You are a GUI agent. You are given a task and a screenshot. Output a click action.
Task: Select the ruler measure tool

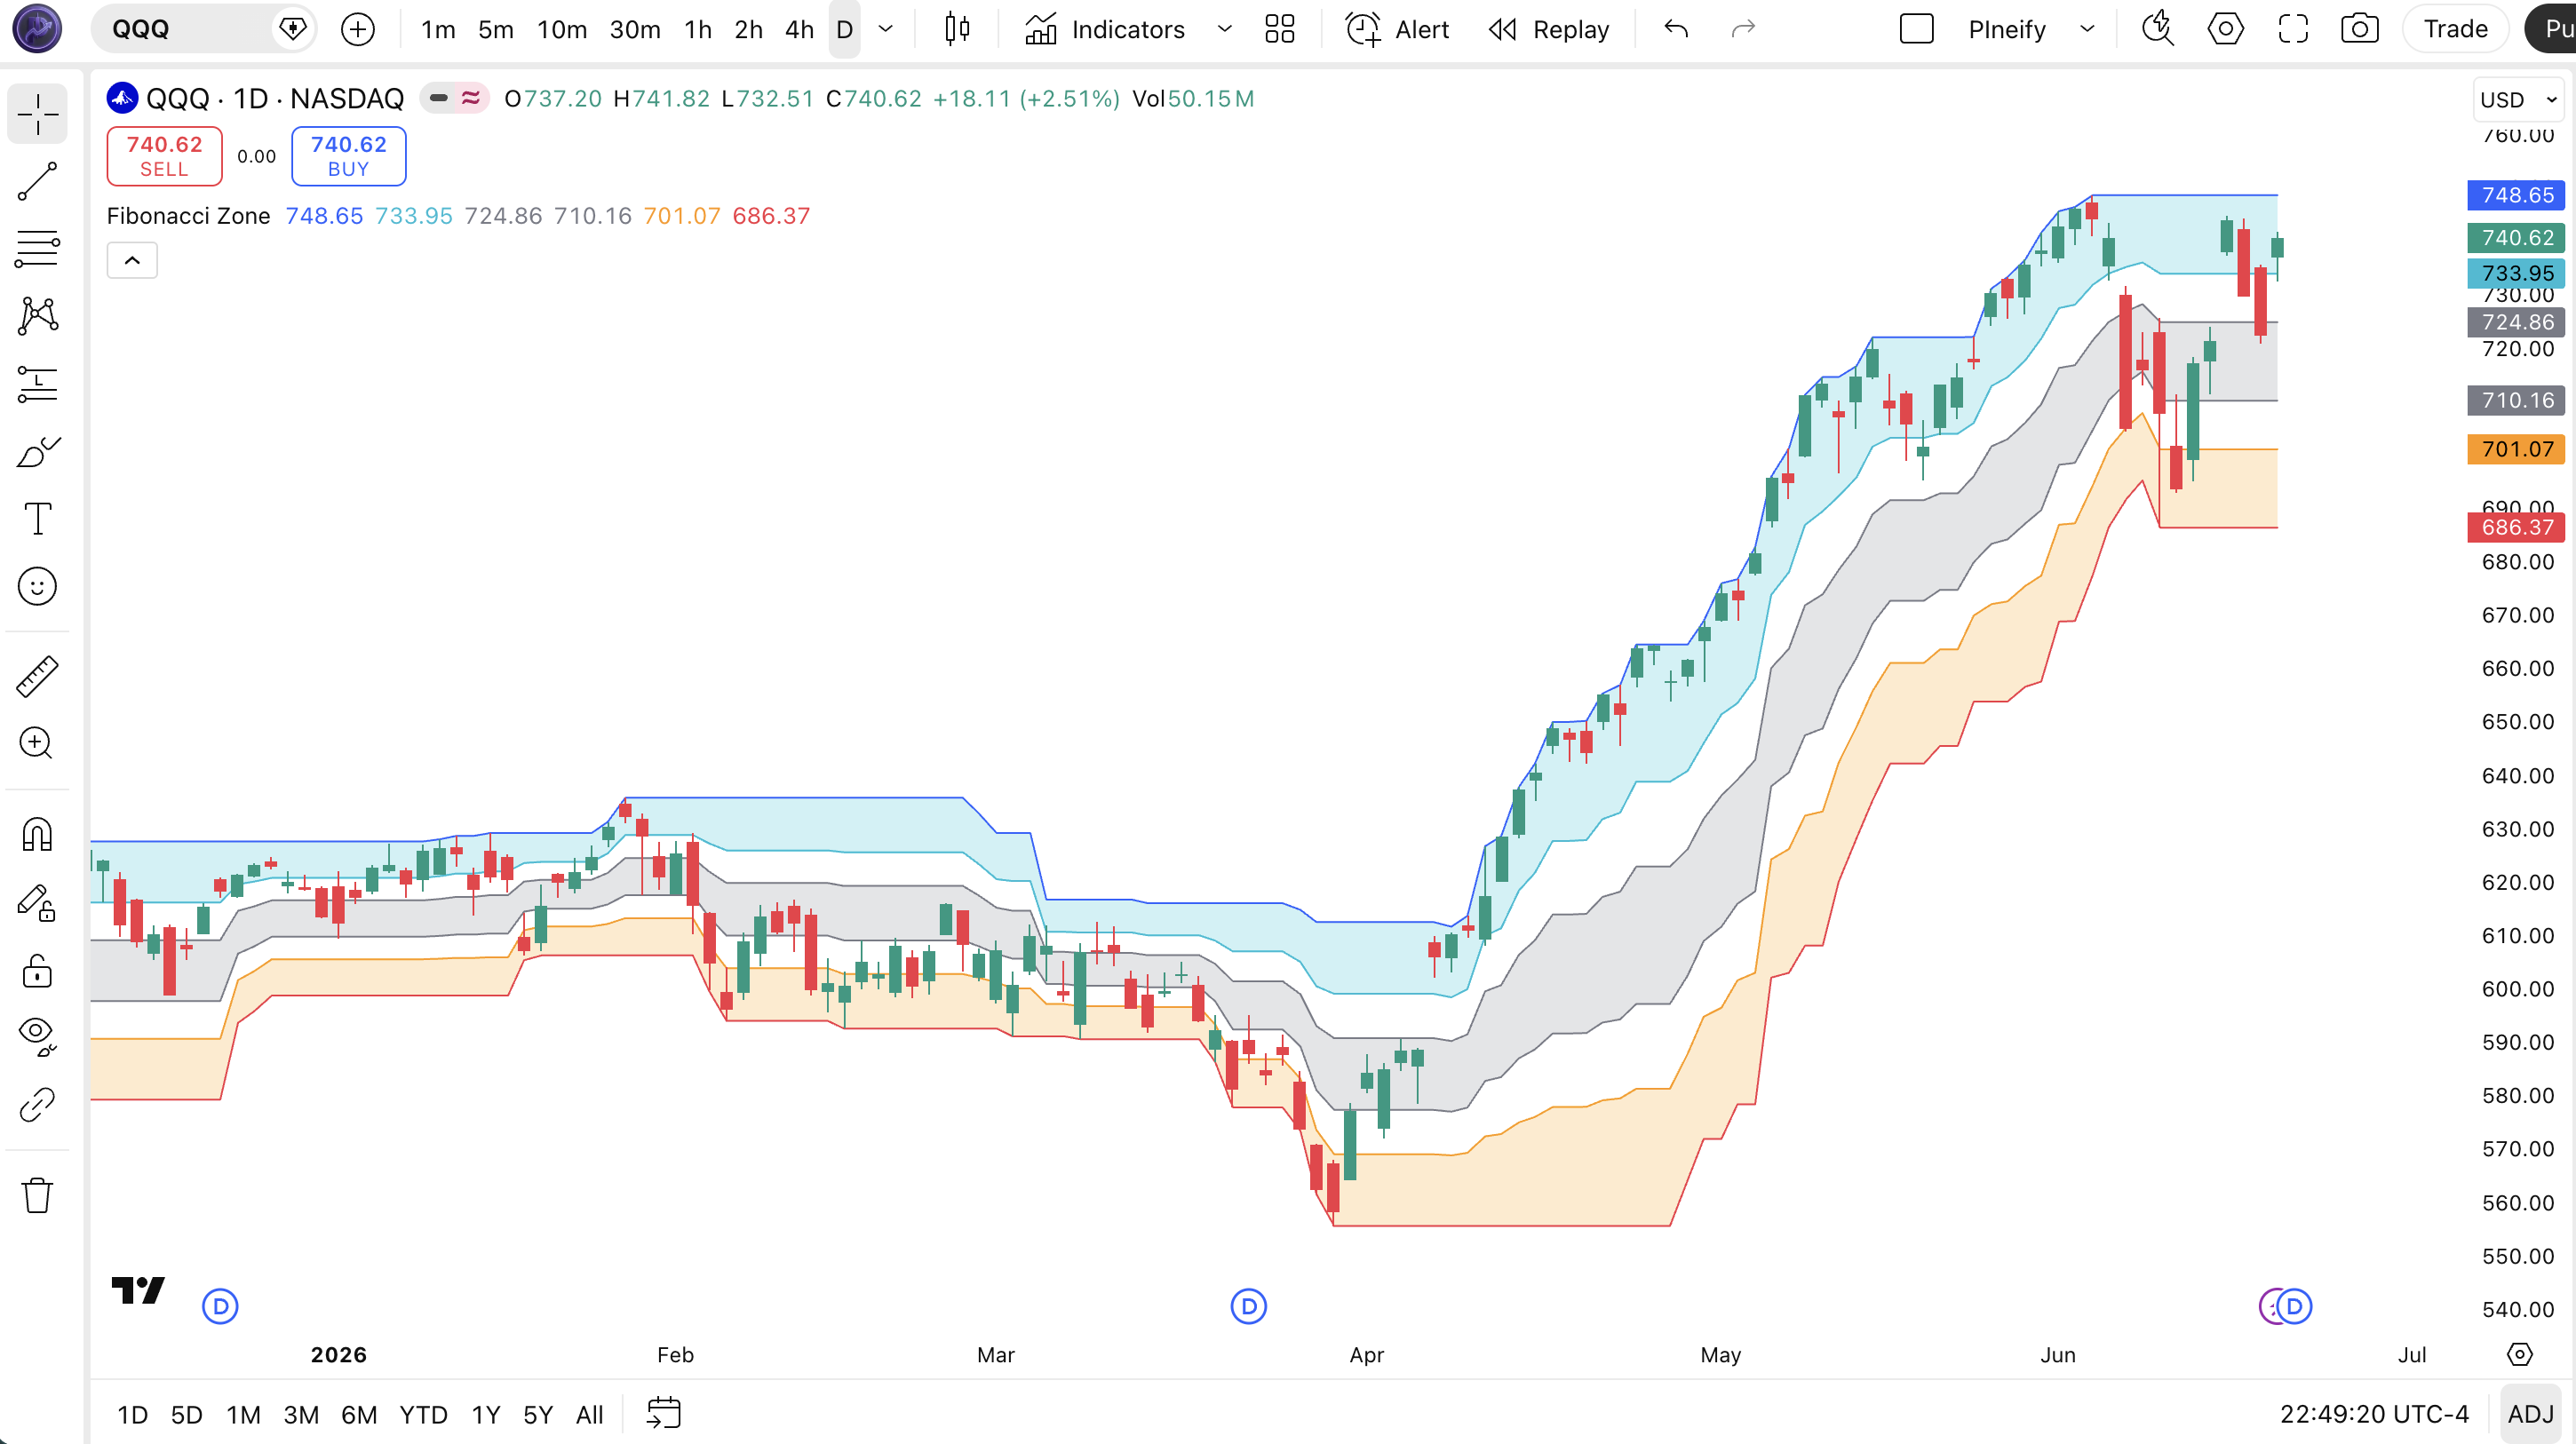37,677
